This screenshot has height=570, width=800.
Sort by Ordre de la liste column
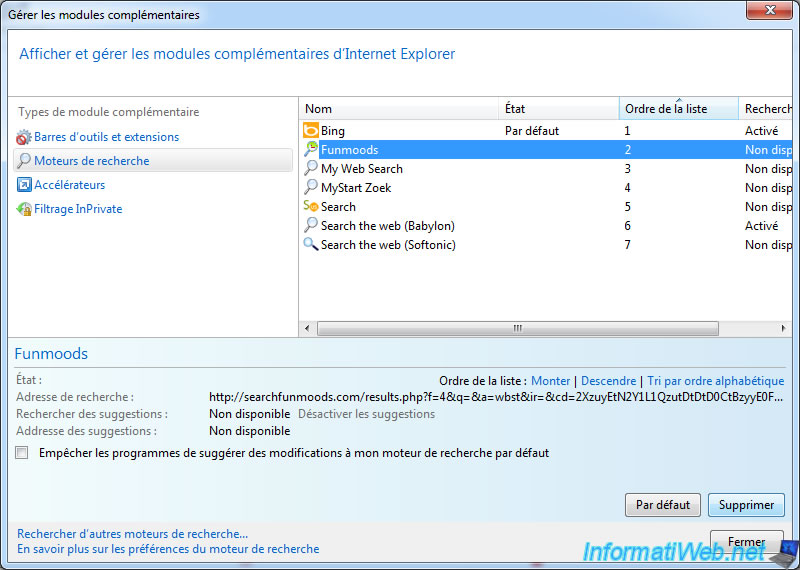point(678,109)
